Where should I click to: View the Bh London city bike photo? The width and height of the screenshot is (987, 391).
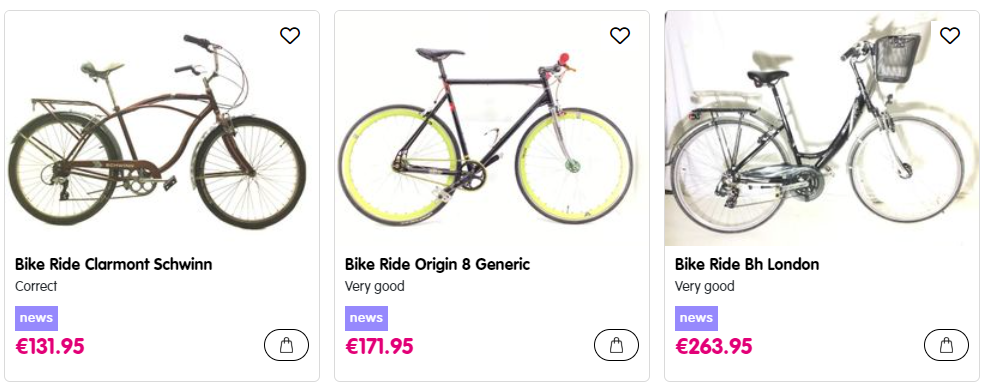(821, 128)
